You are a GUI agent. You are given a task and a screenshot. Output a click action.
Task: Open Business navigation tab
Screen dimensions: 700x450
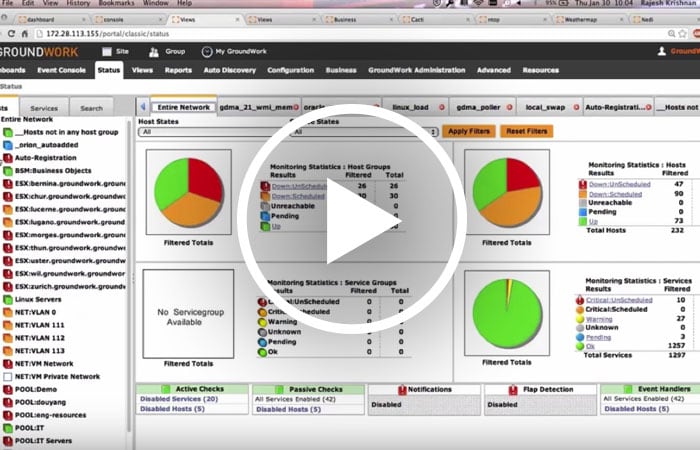[341, 70]
